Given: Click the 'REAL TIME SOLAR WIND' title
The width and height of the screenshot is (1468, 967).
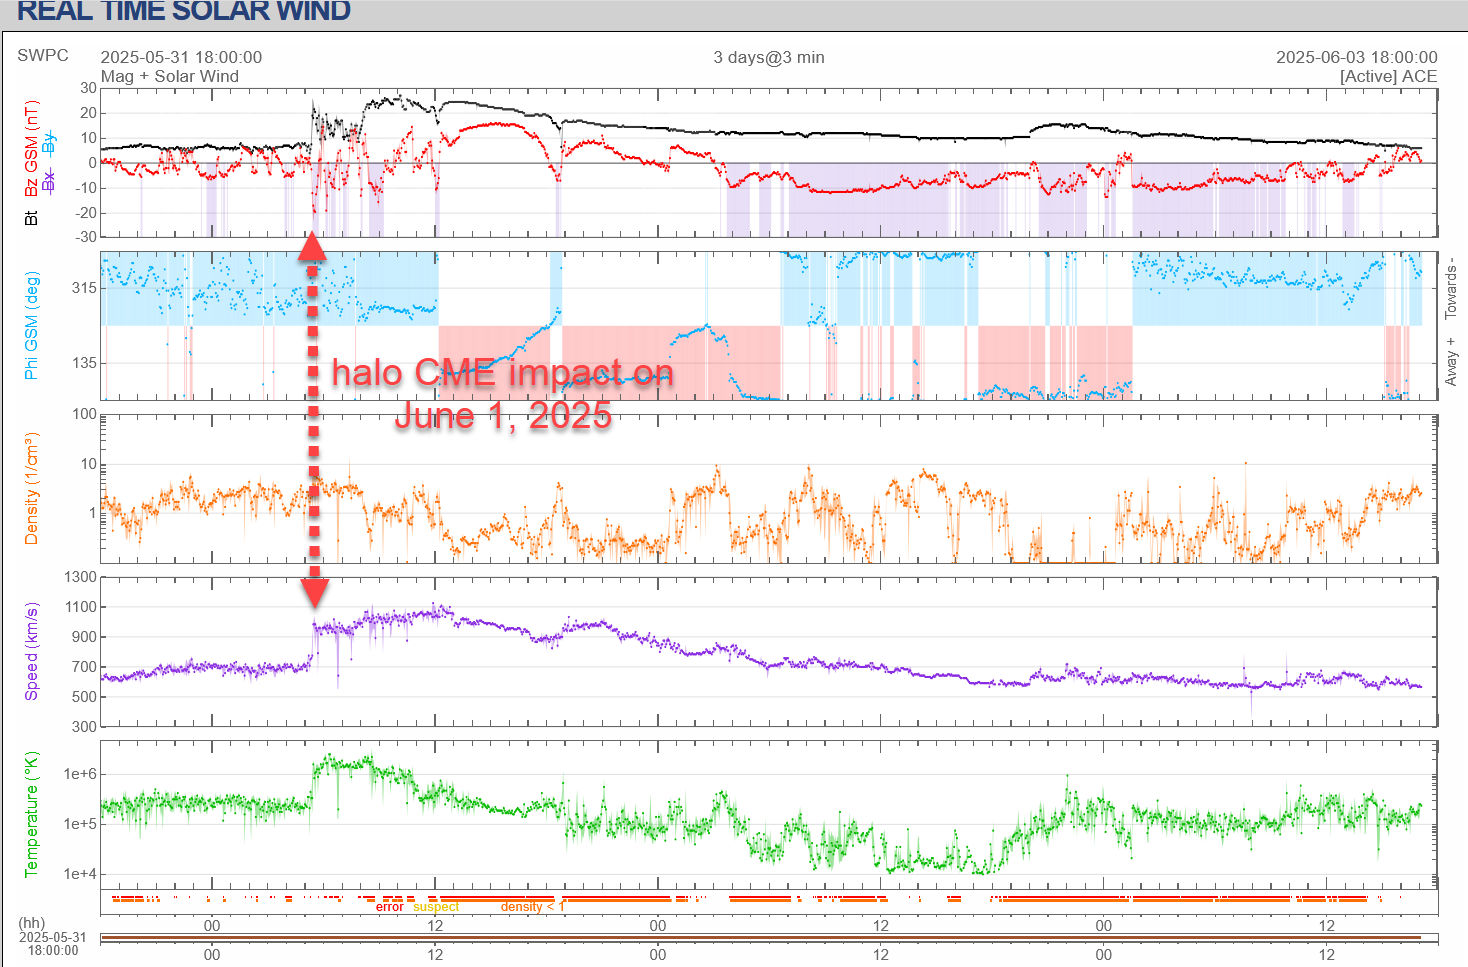Looking at the screenshot, I should (x=183, y=12).
